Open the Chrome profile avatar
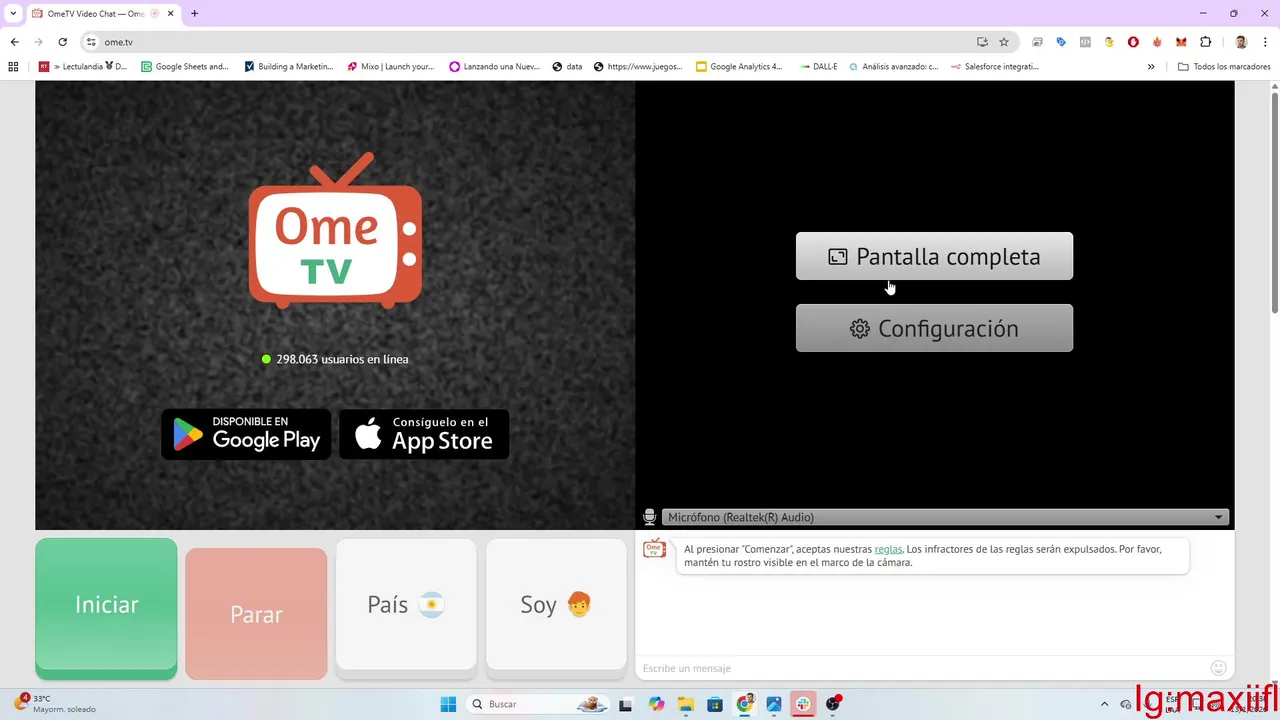1280x720 pixels. click(1241, 42)
